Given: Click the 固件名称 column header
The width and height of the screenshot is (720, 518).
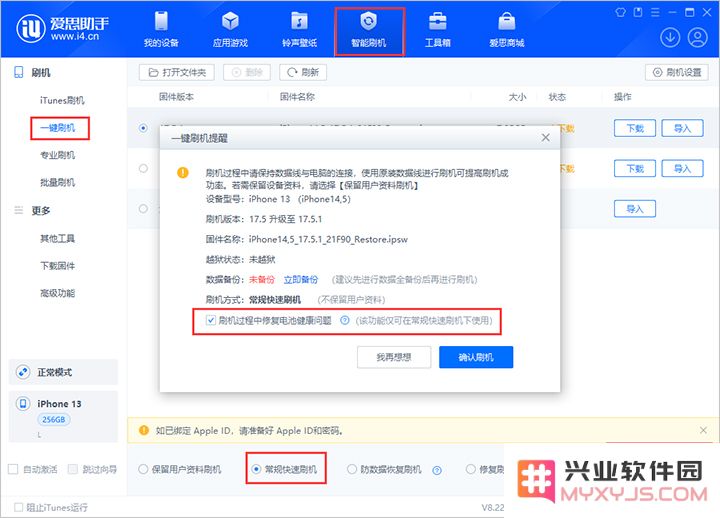Looking at the screenshot, I should coord(297,97).
